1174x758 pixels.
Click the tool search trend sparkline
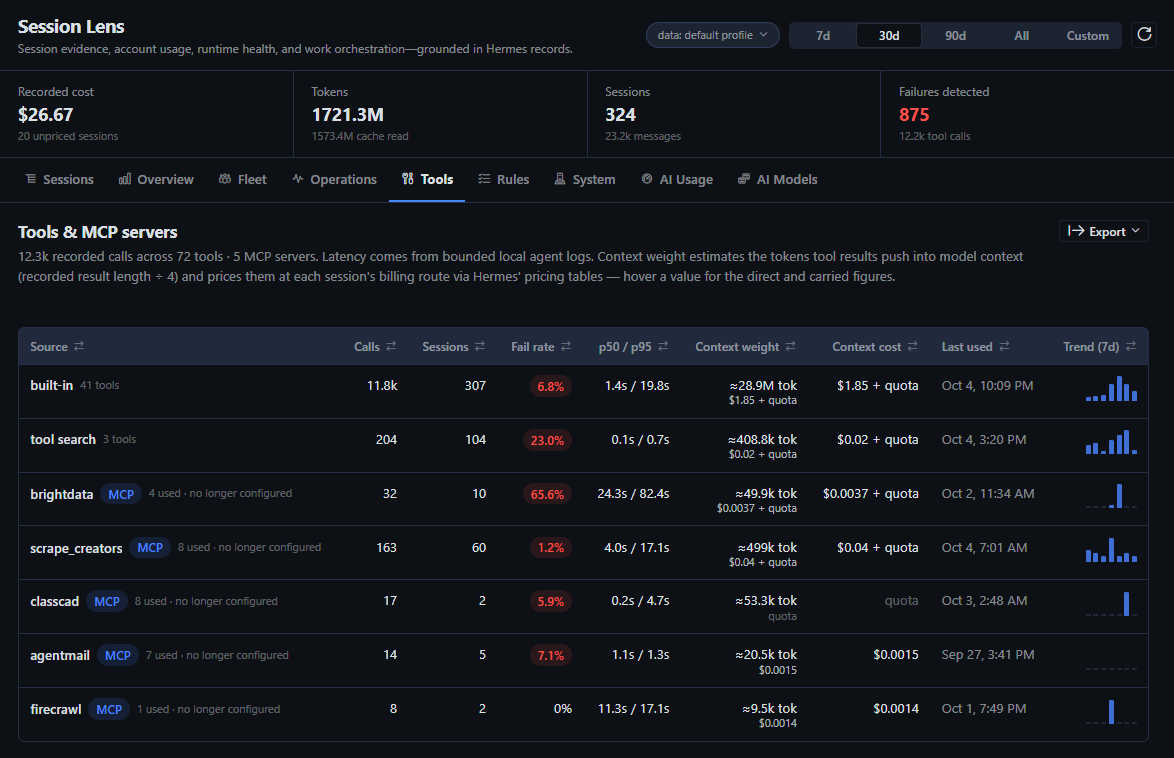point(1112,442)
